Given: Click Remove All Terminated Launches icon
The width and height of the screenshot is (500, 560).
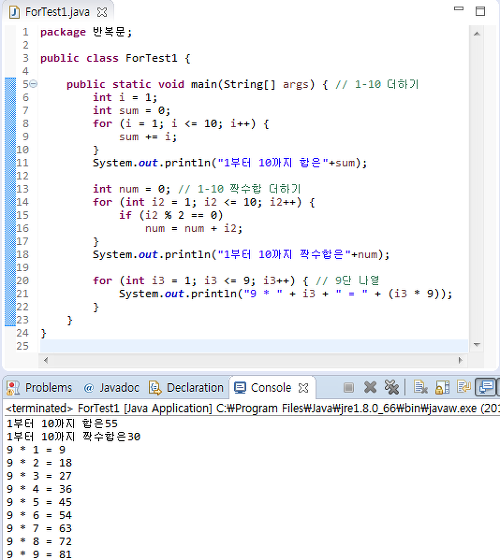Looking at the screenshot, I should [392, 387].
